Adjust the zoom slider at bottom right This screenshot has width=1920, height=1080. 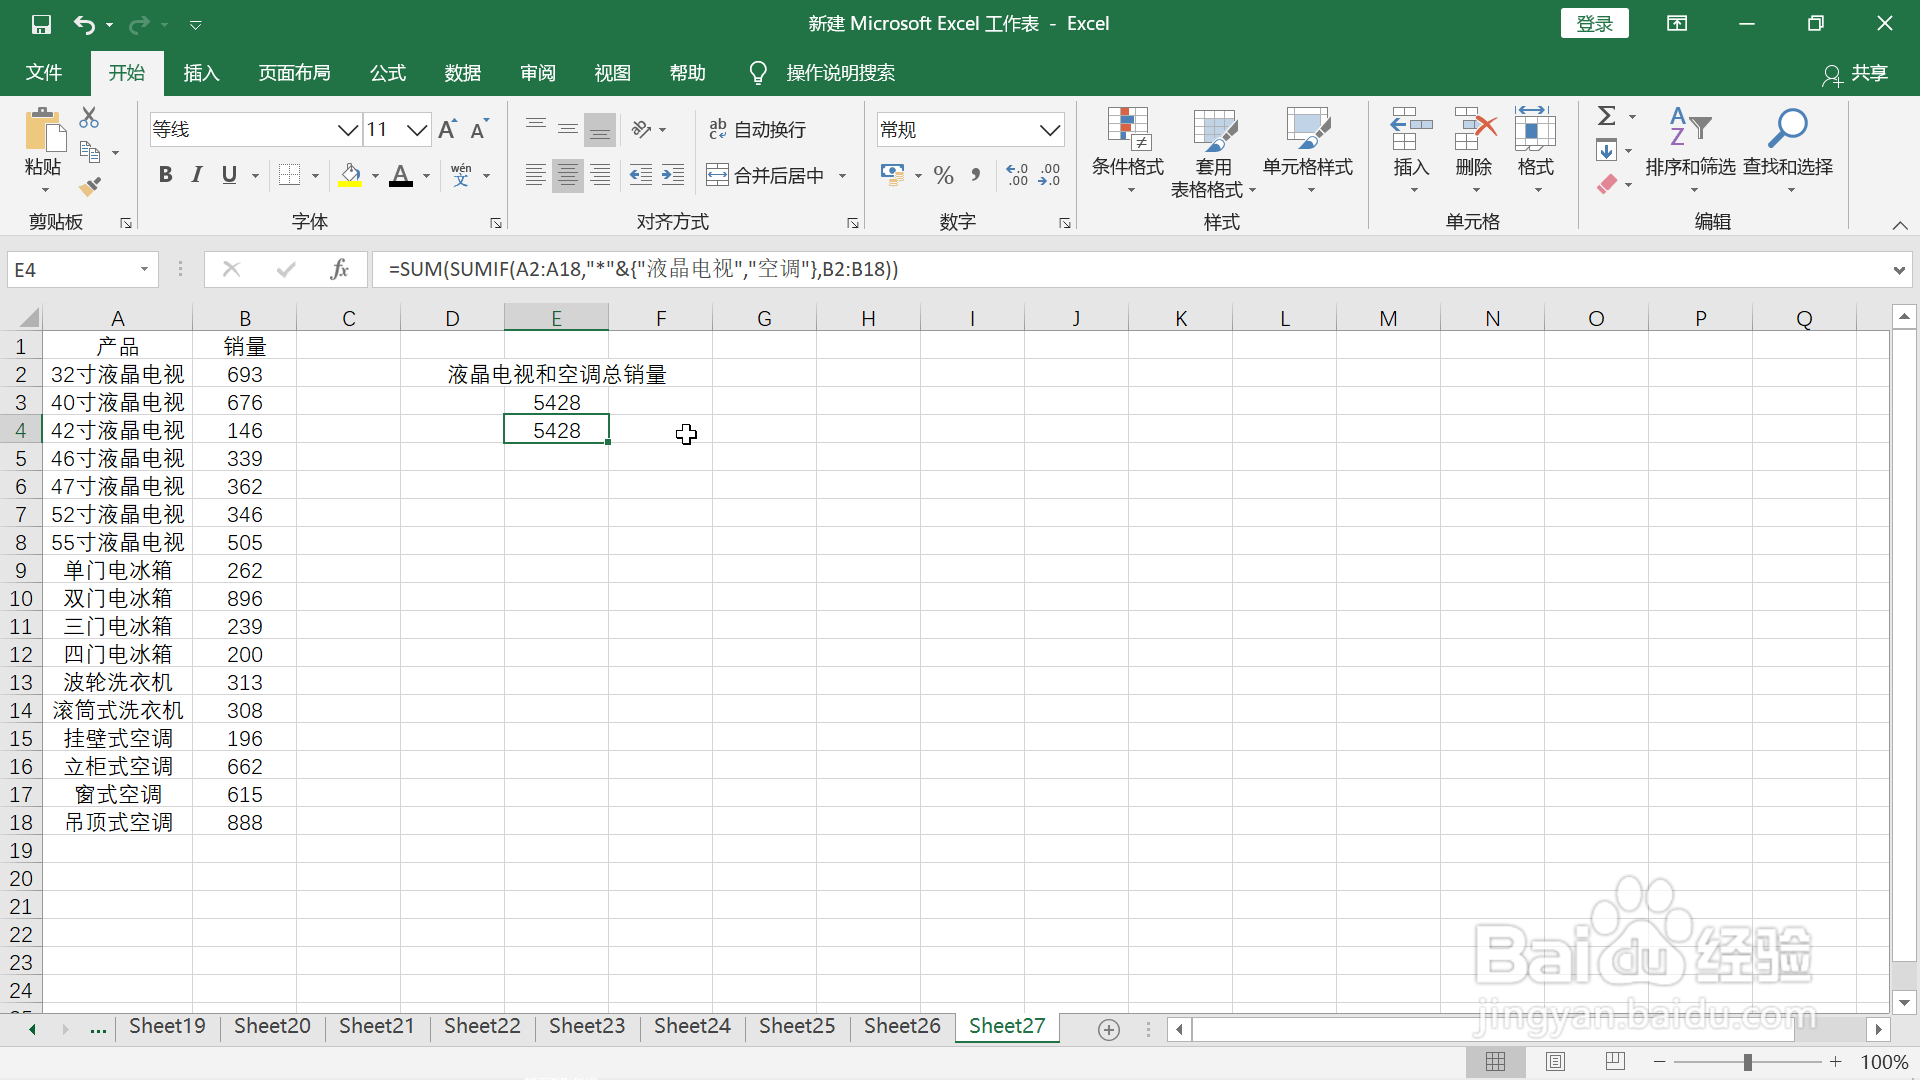click(x=1748, y=1062)
